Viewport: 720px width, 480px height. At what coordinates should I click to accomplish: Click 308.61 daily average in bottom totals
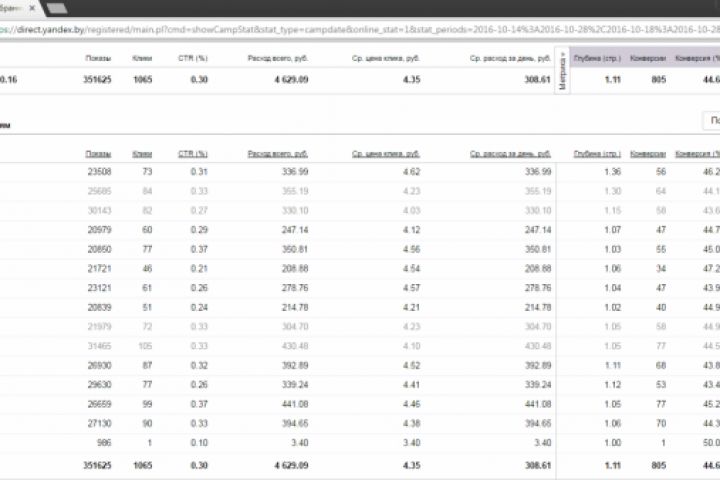(x=538, y=465)
